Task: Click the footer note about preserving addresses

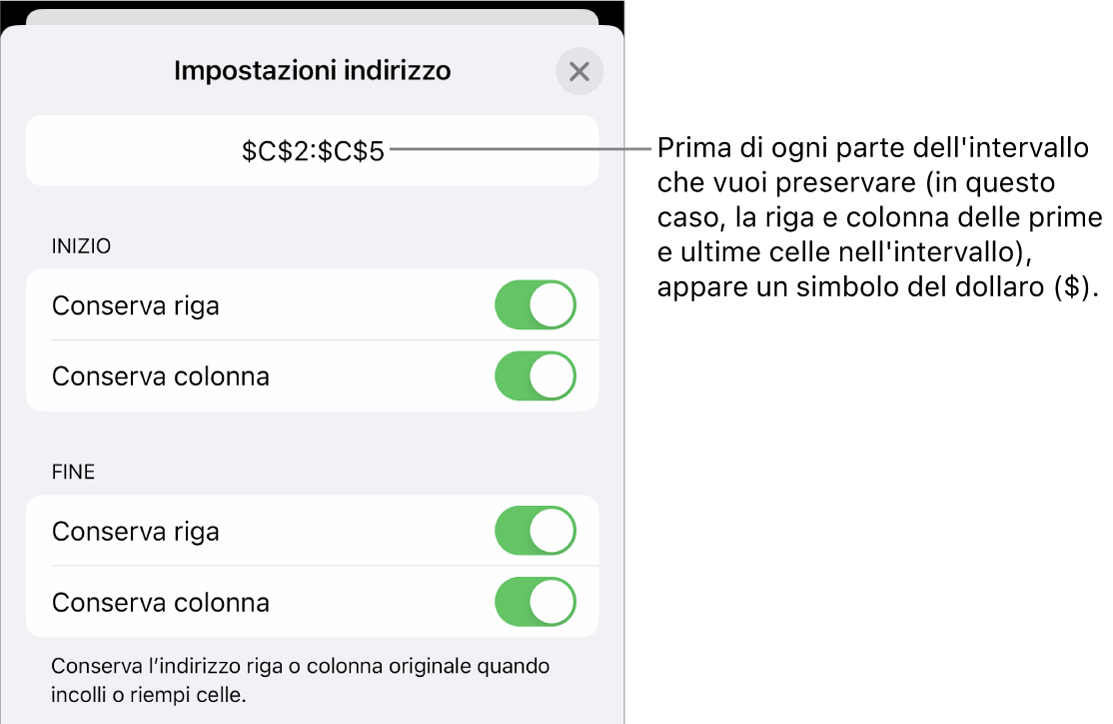Action: pyautogui.click(x=300, y=679)
